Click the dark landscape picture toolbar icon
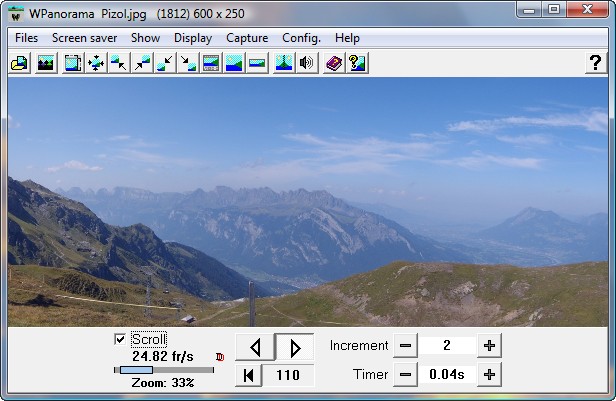The width and height of the screenshot is (616, 401). [x=46, y=63]
